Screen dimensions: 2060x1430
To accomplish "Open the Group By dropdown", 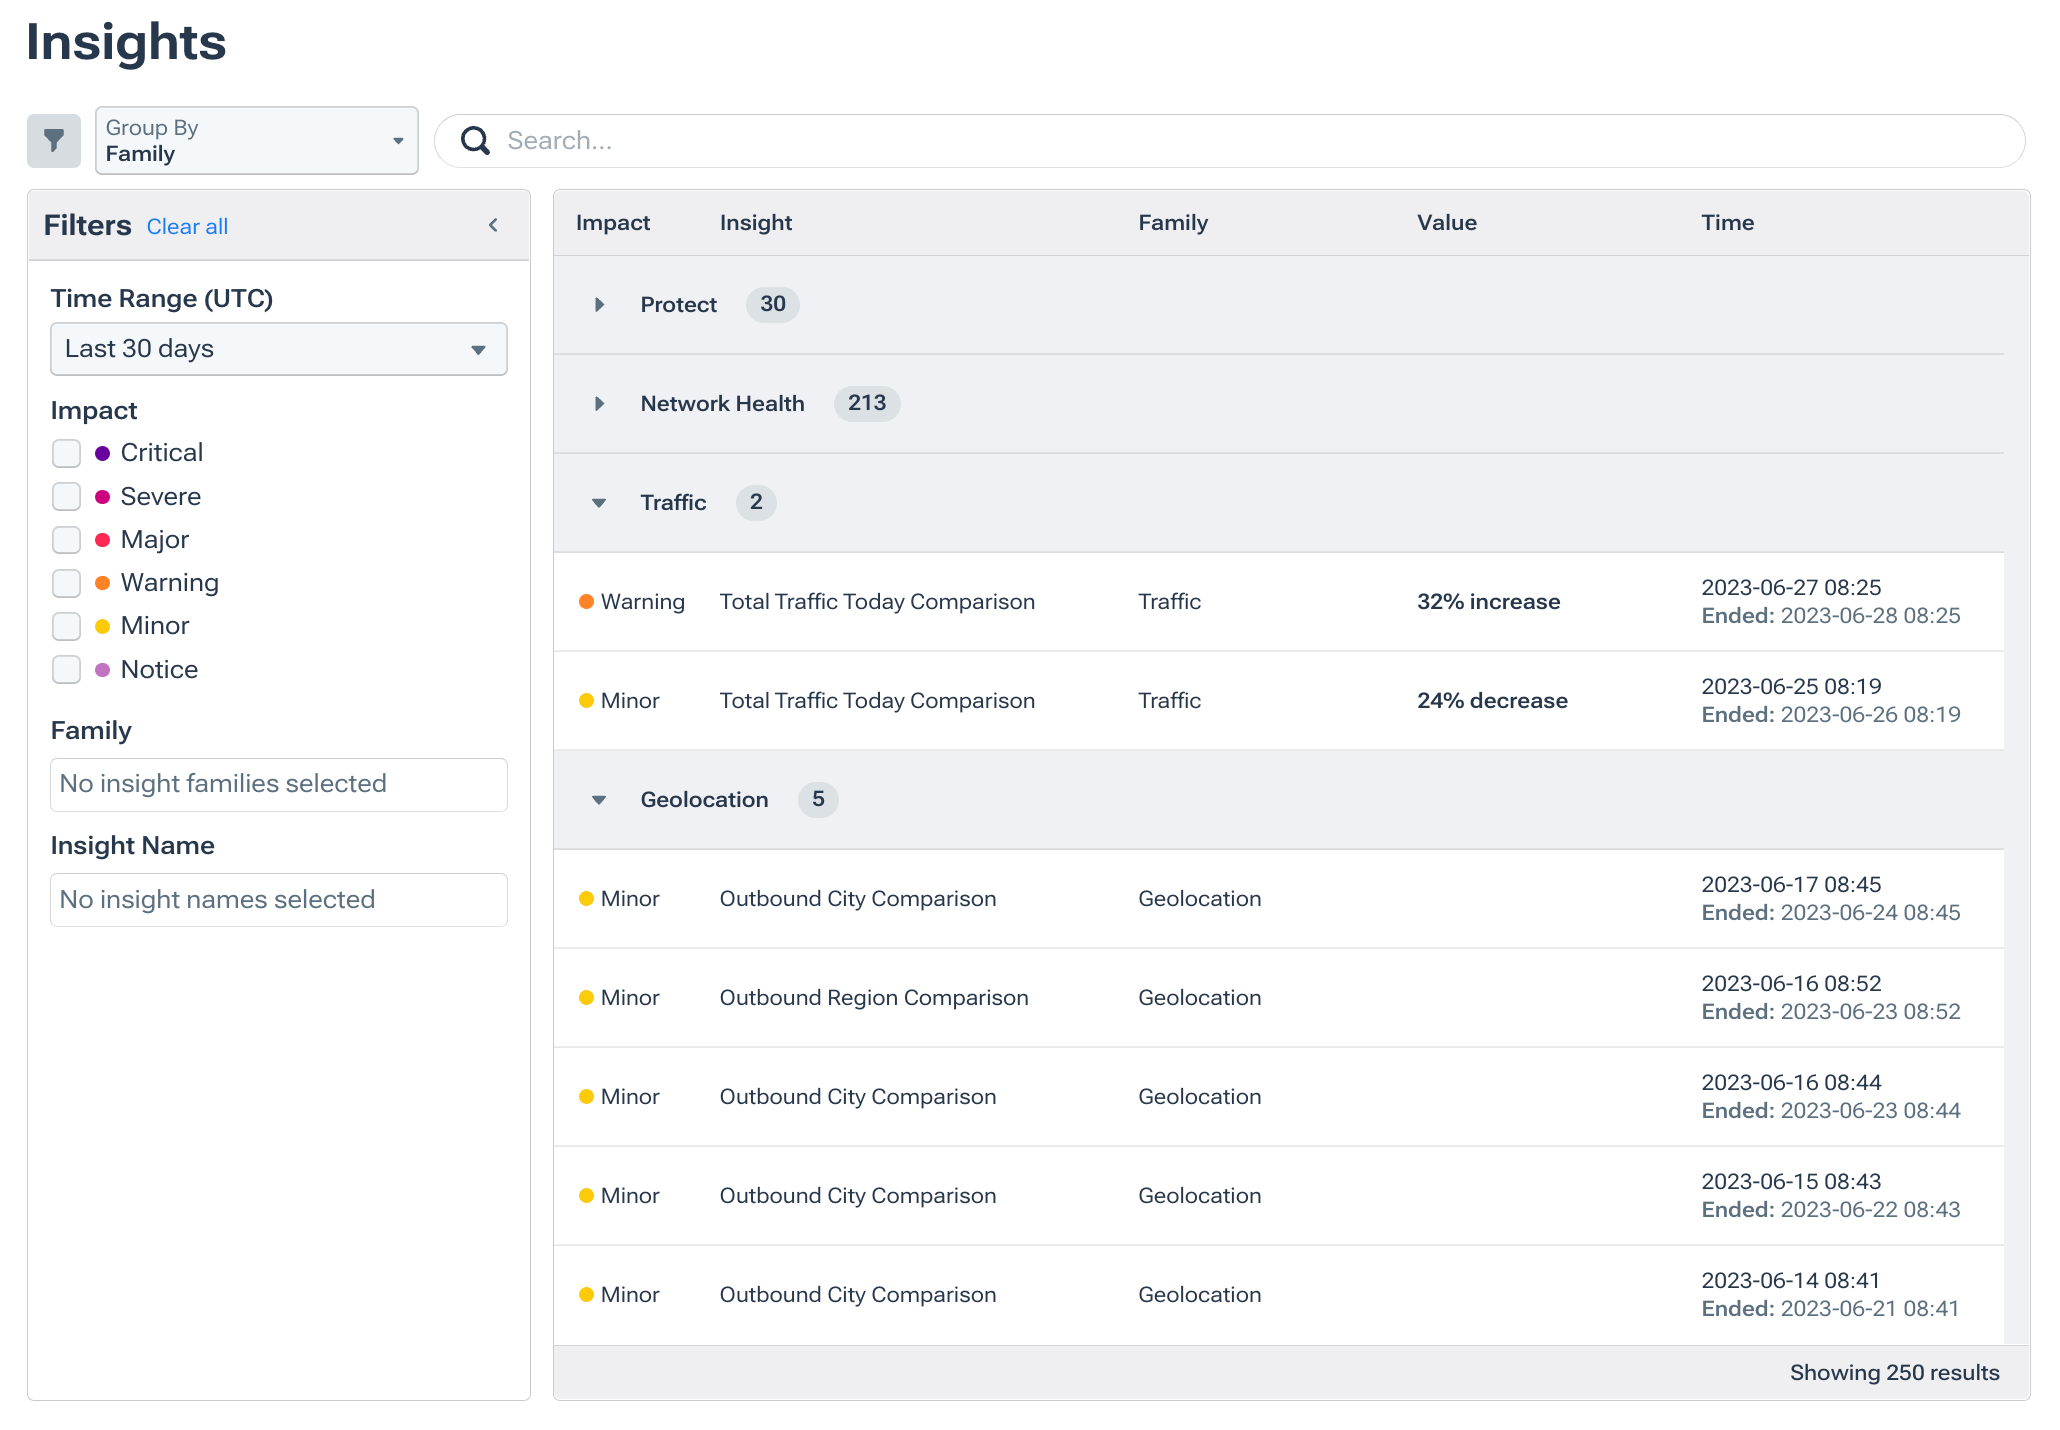I will pyautogui.click(x=256, y=140).
